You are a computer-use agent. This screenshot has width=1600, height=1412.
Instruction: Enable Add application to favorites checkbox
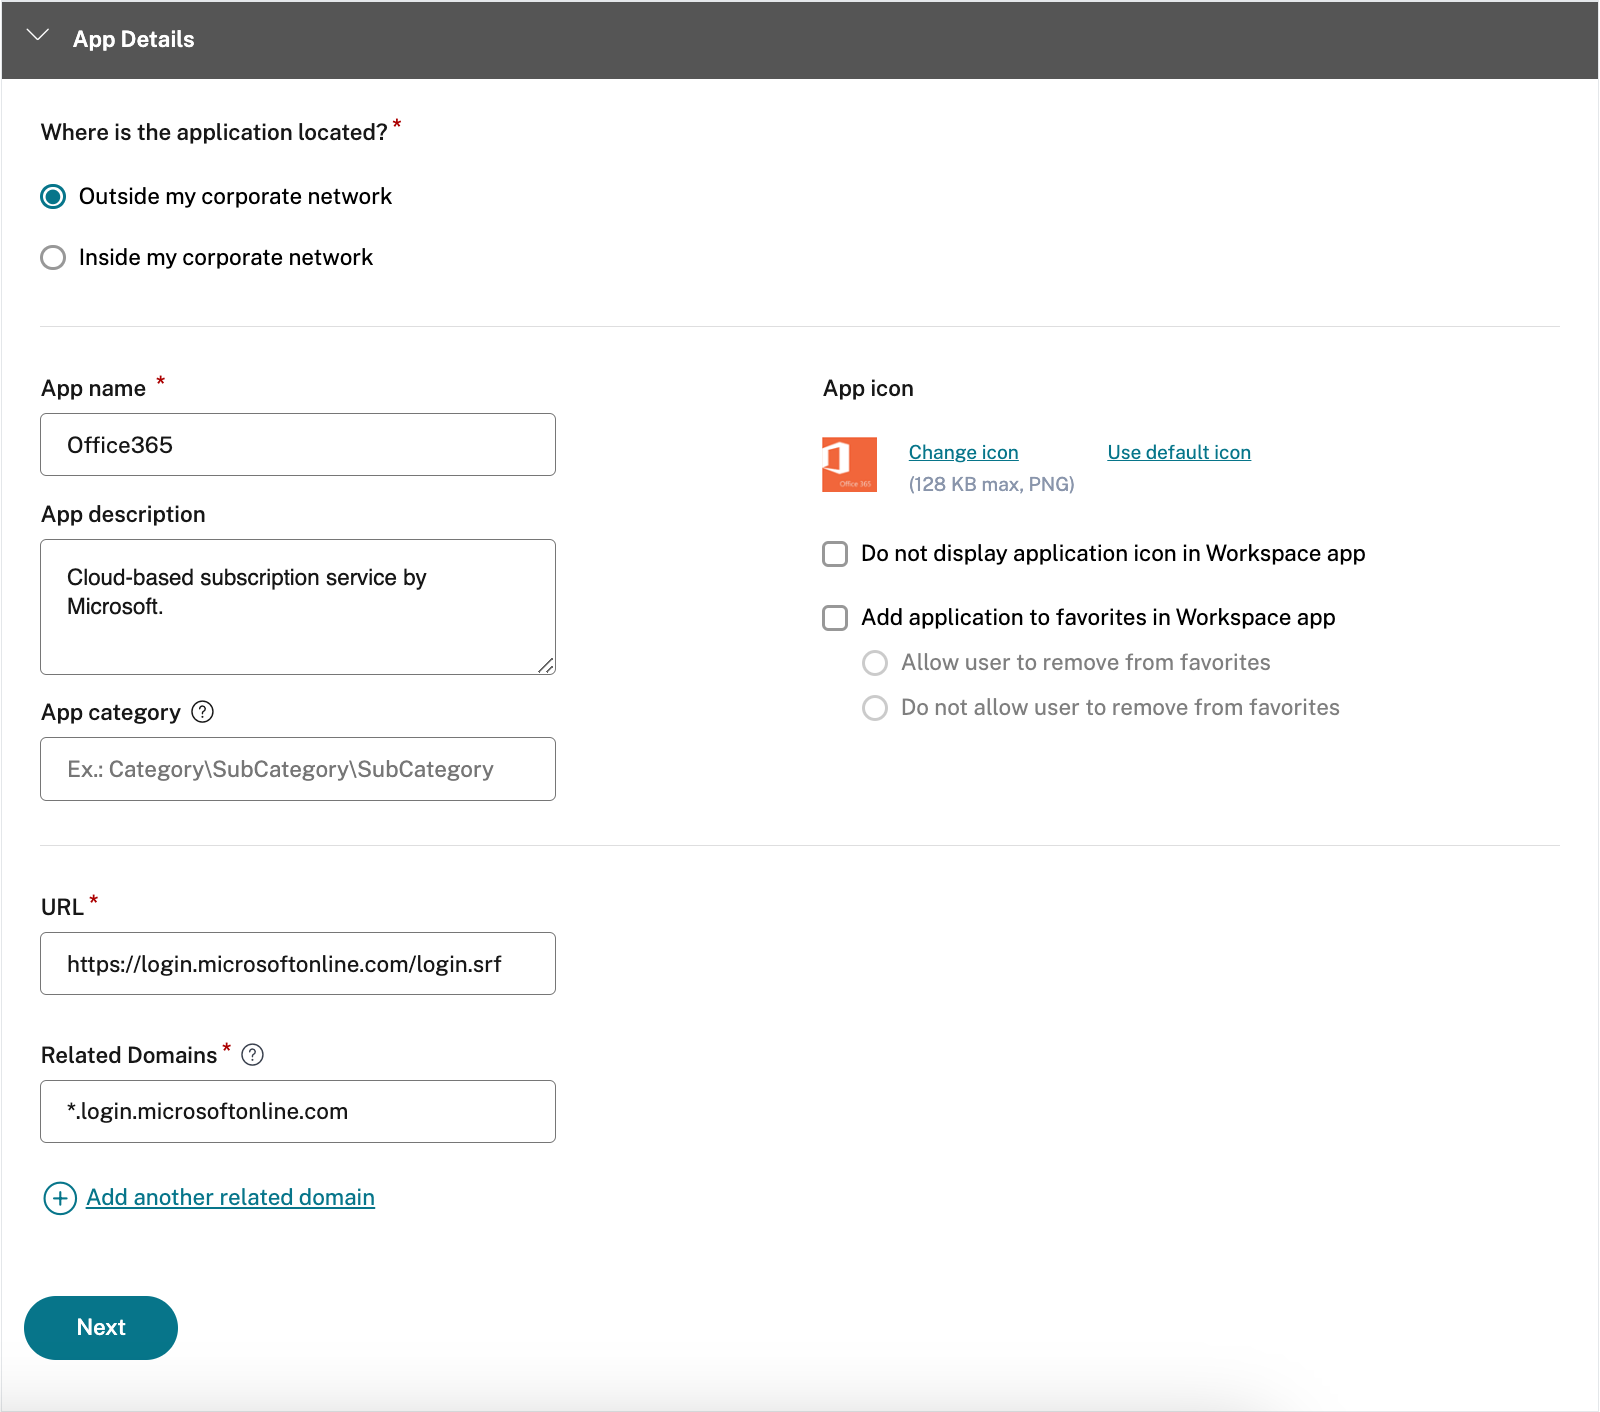[835, 618]
